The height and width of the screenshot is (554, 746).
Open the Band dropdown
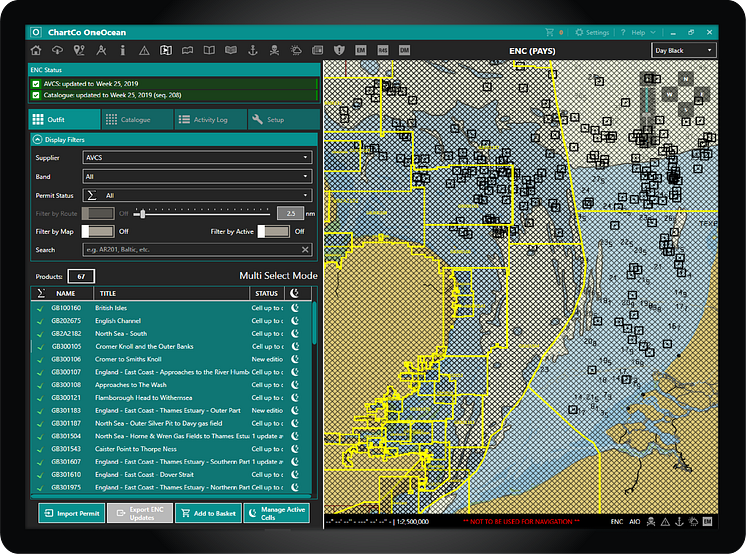(x=197, y=177)
